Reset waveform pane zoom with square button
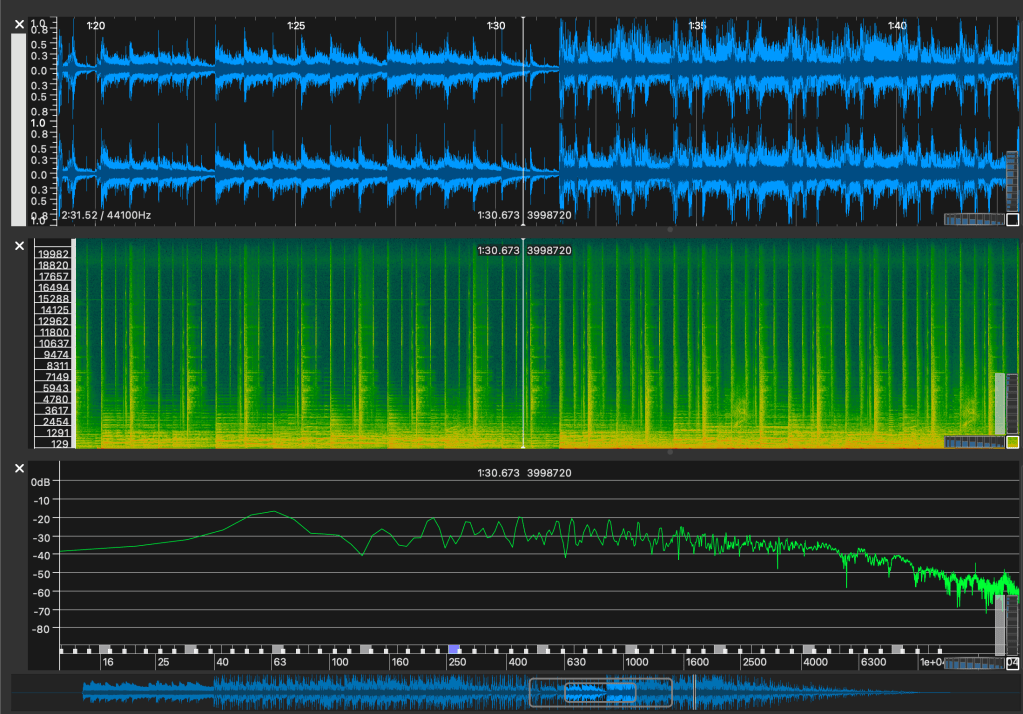This screenshot has width=1023, height=714. (x=1012, y=220)
